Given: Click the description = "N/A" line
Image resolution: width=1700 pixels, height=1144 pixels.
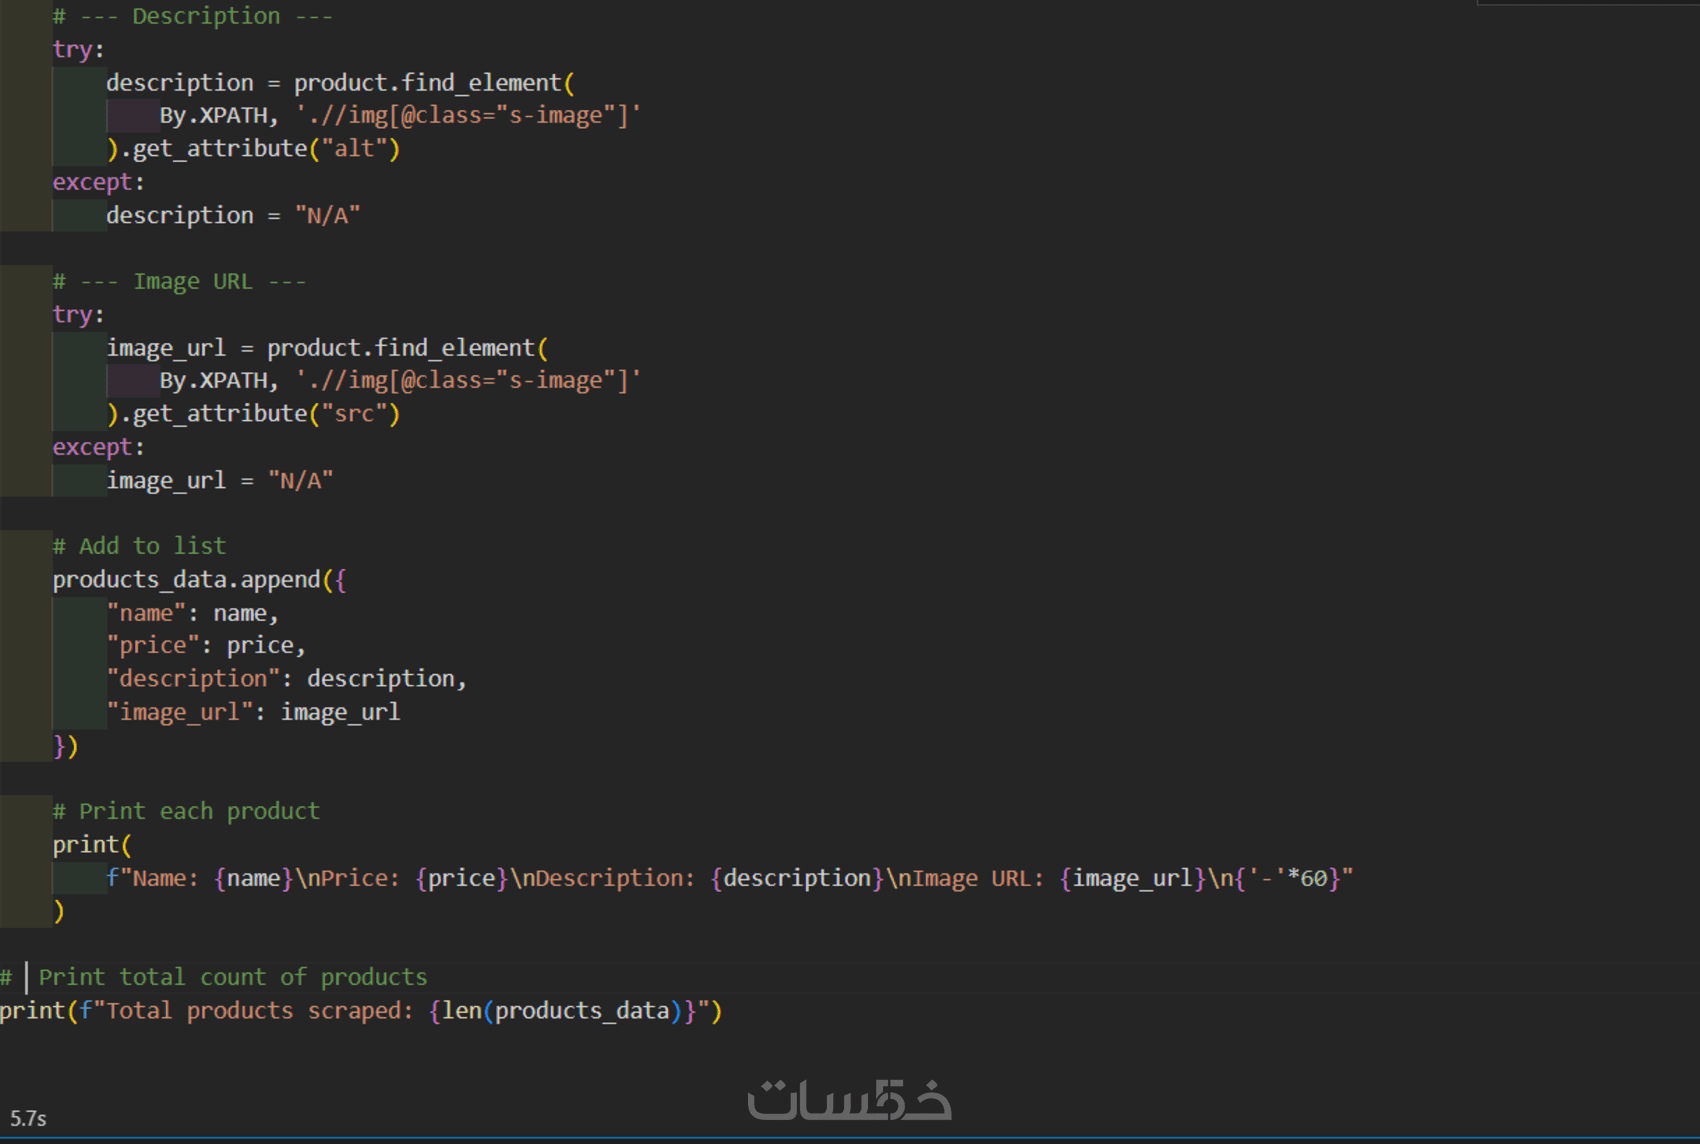Looking at the screenshot, I should click(x=233, y=215).
